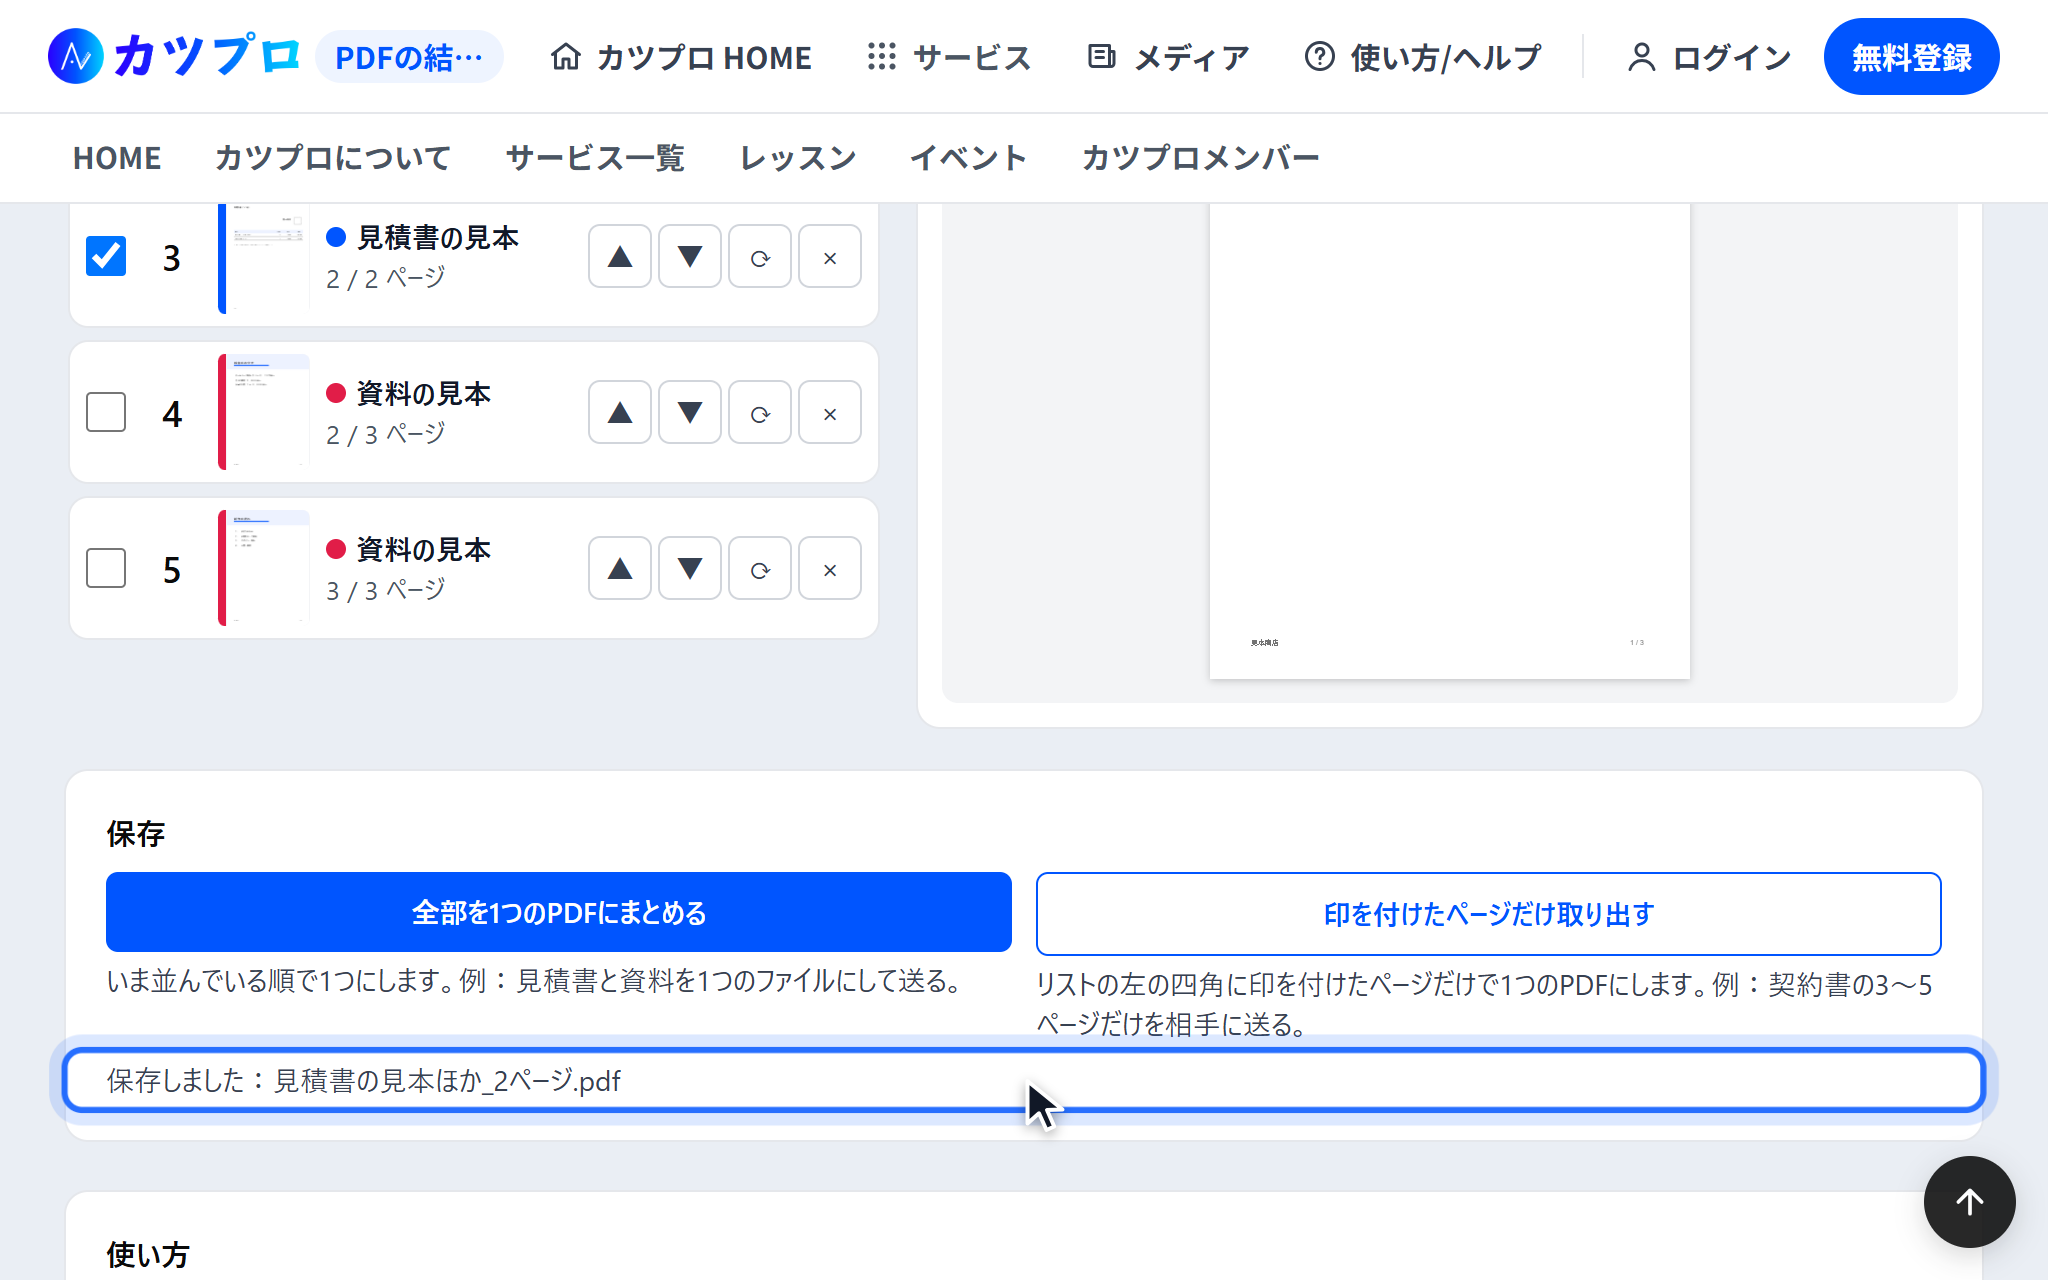Check the checkbox for row 4
This screenshot has height=1280, width=2048.
click(106, 412)
